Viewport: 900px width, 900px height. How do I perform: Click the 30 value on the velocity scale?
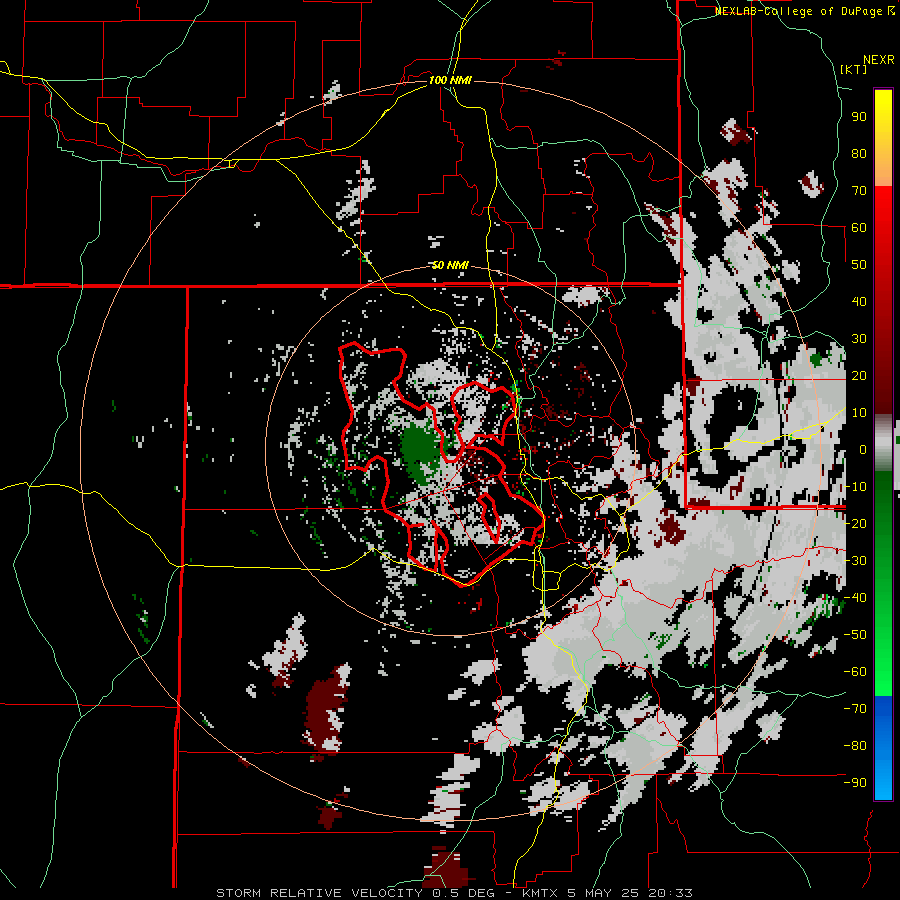click(859, 339)
